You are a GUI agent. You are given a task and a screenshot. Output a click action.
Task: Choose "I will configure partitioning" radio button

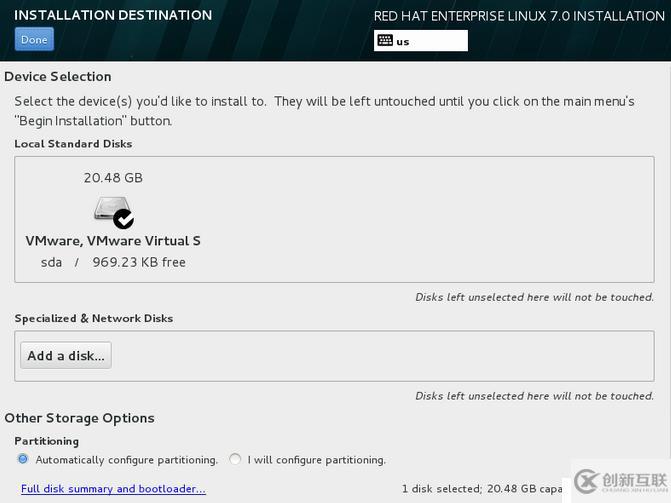pos(235,459)
